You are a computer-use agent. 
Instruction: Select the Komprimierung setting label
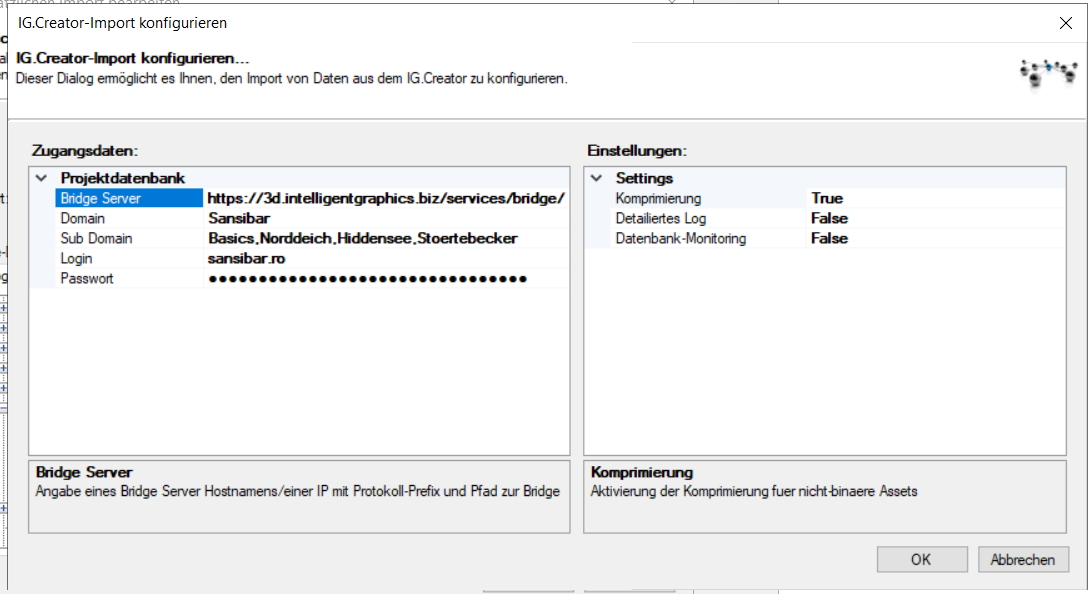click(x=658, y=198)
